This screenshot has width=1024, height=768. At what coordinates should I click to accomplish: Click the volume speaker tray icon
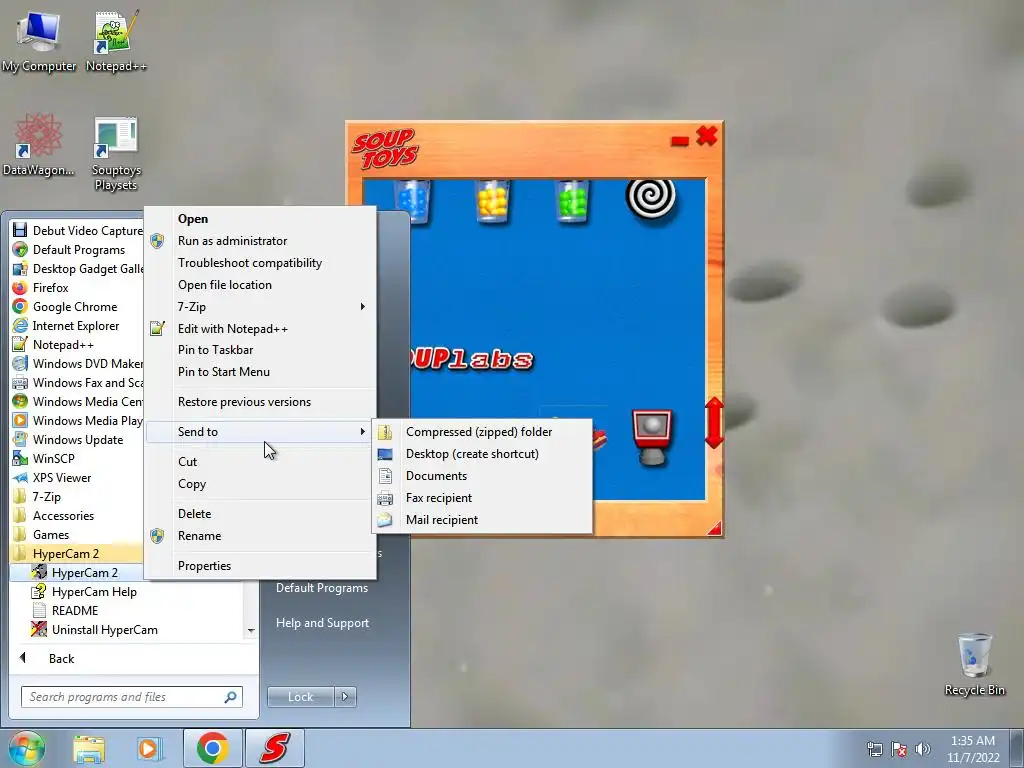click(x=923, y=749)
